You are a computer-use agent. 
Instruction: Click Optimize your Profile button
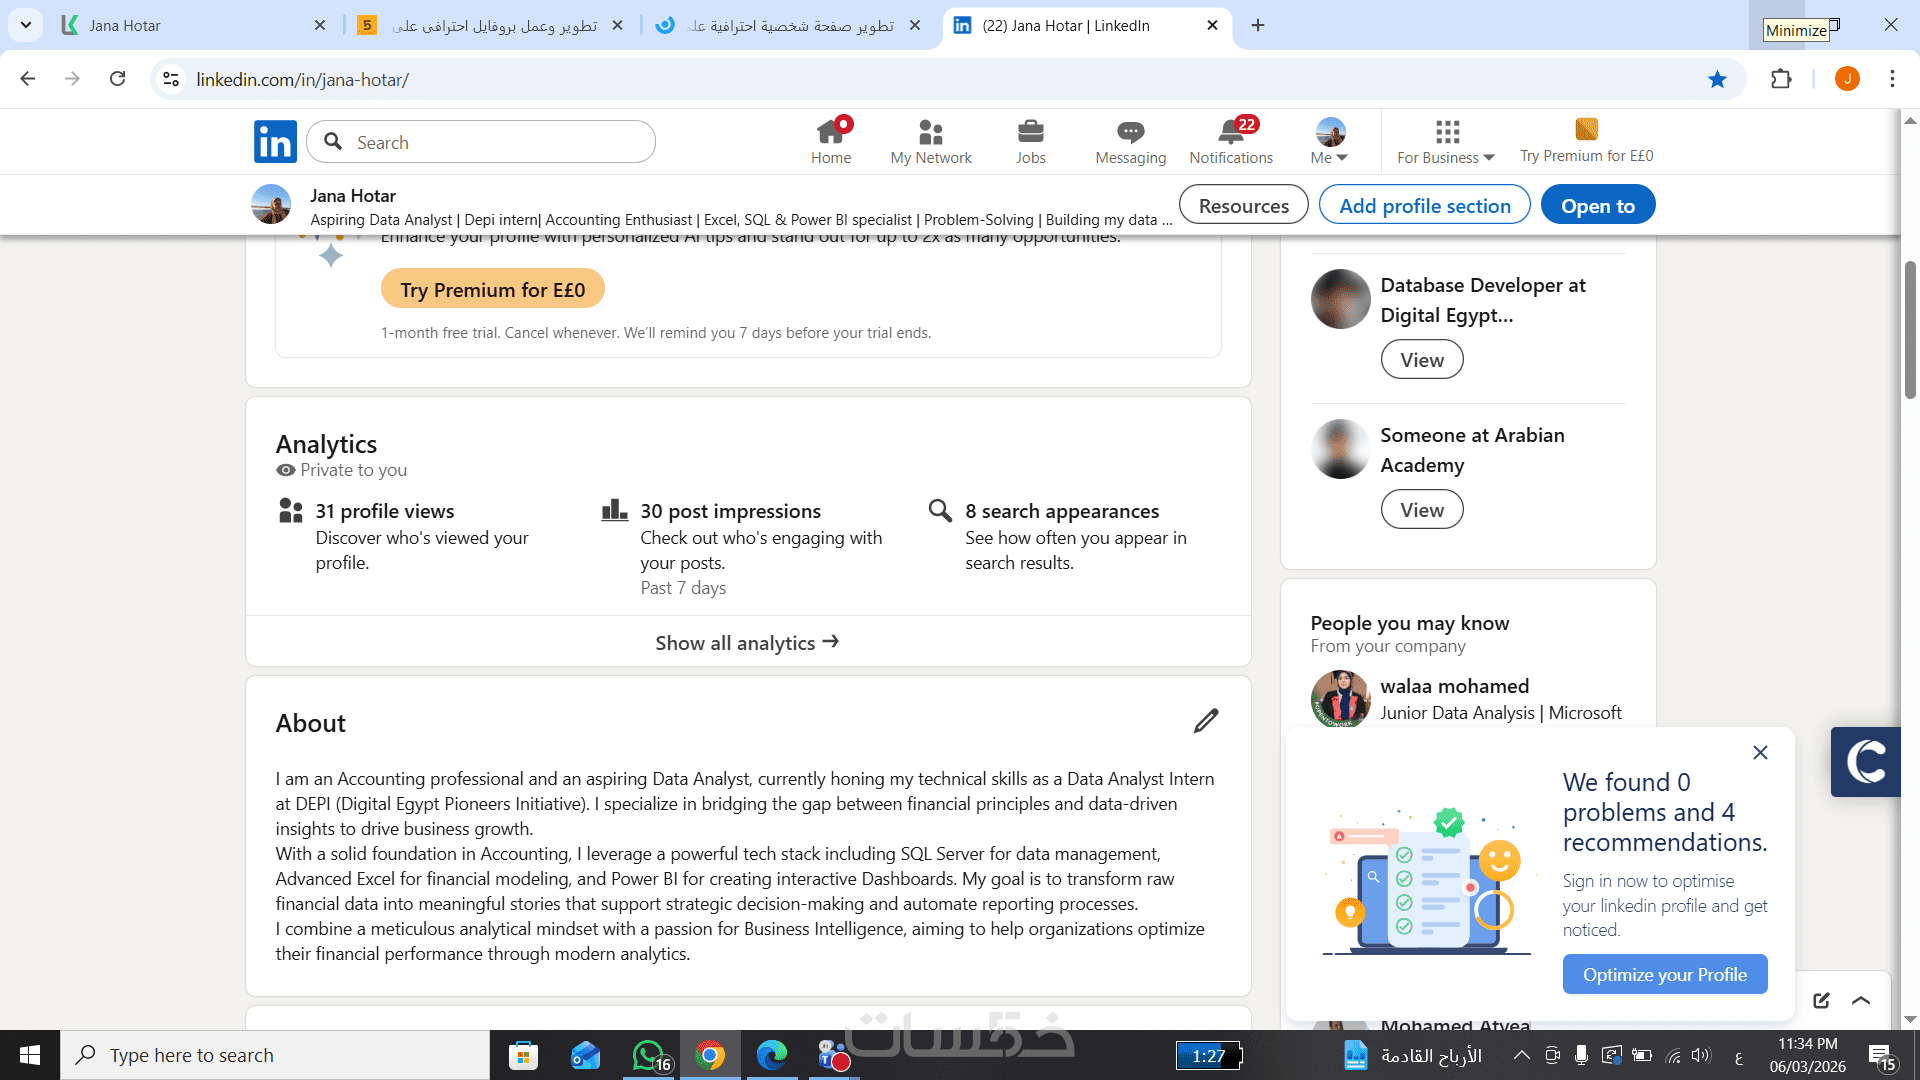(x=1665, y=974)
